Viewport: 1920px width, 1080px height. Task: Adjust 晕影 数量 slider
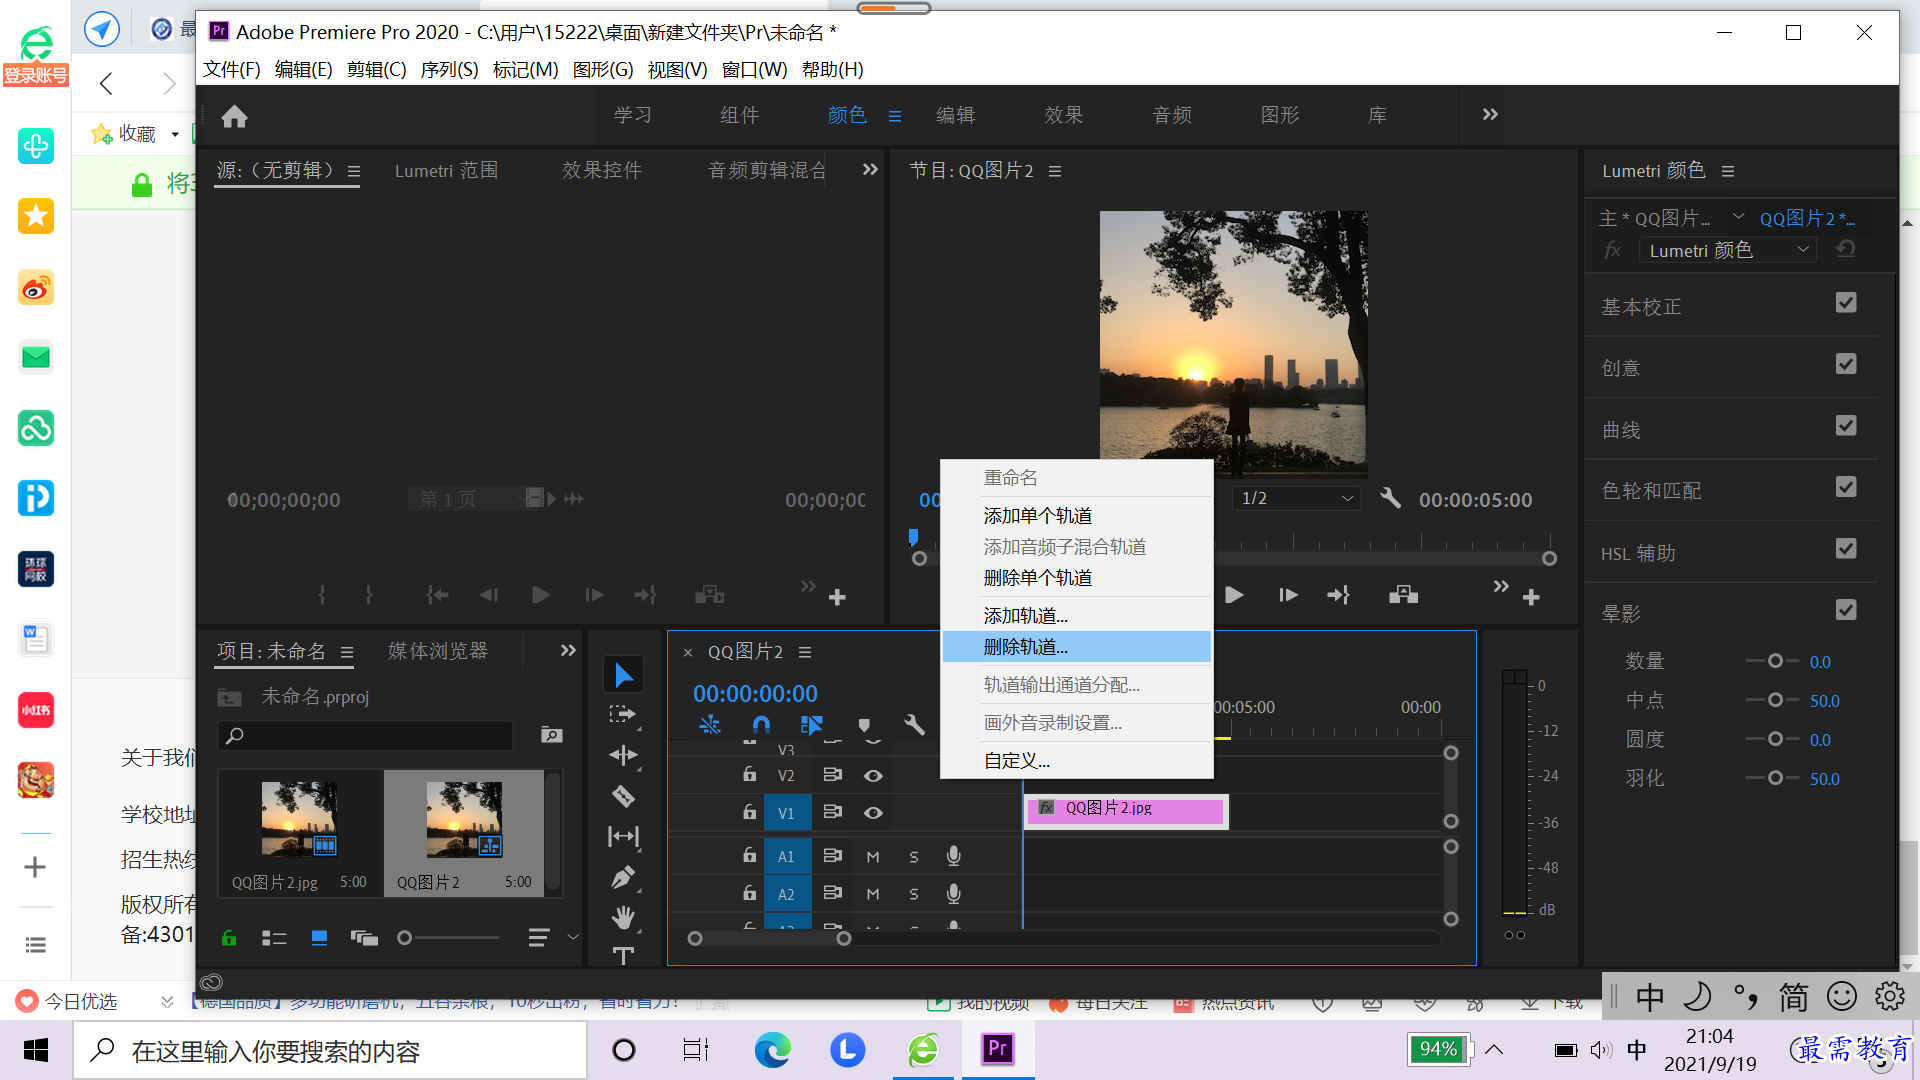1775,661
